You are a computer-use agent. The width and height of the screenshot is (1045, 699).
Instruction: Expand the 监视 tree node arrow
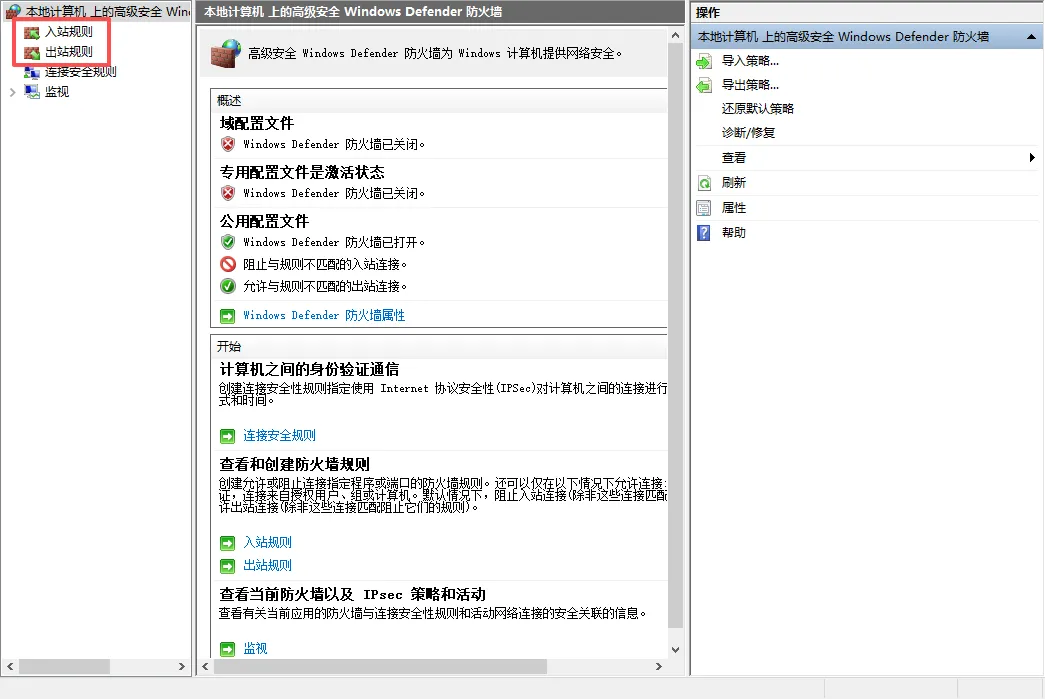(x=12, y=92)
